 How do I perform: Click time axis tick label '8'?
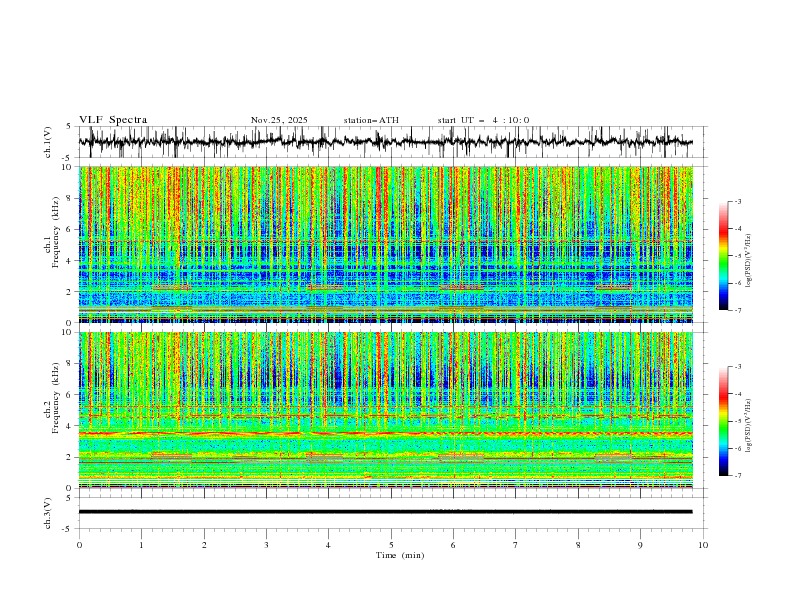(x=578, y=545)
